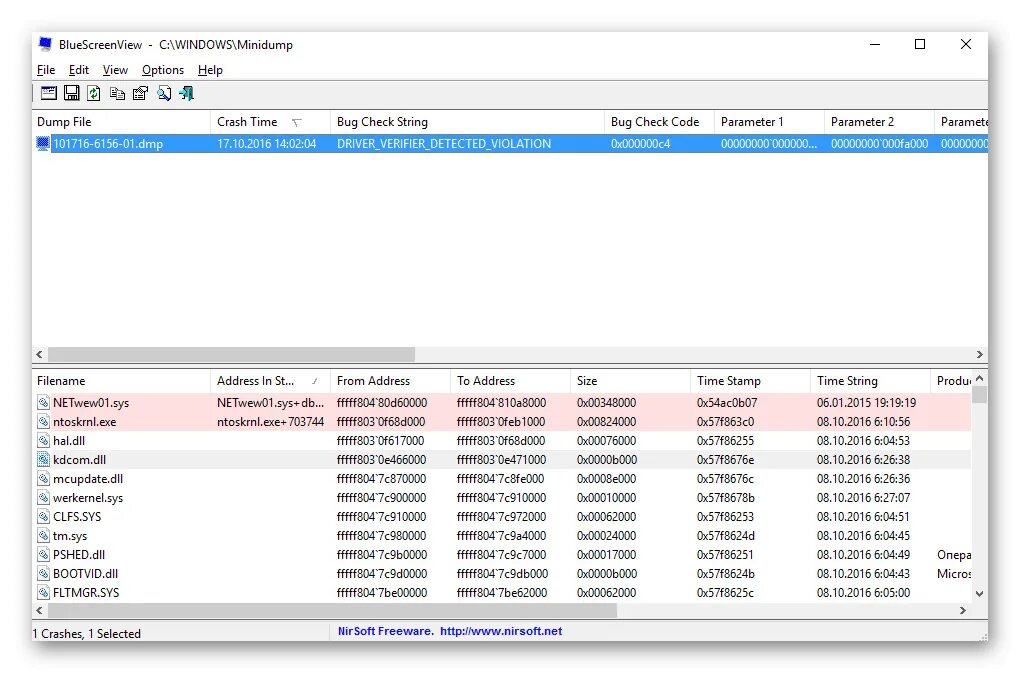Viewport: 1020px width, 673px height.
Task: Select size value 0x00348000
Action: pos(606,402)
